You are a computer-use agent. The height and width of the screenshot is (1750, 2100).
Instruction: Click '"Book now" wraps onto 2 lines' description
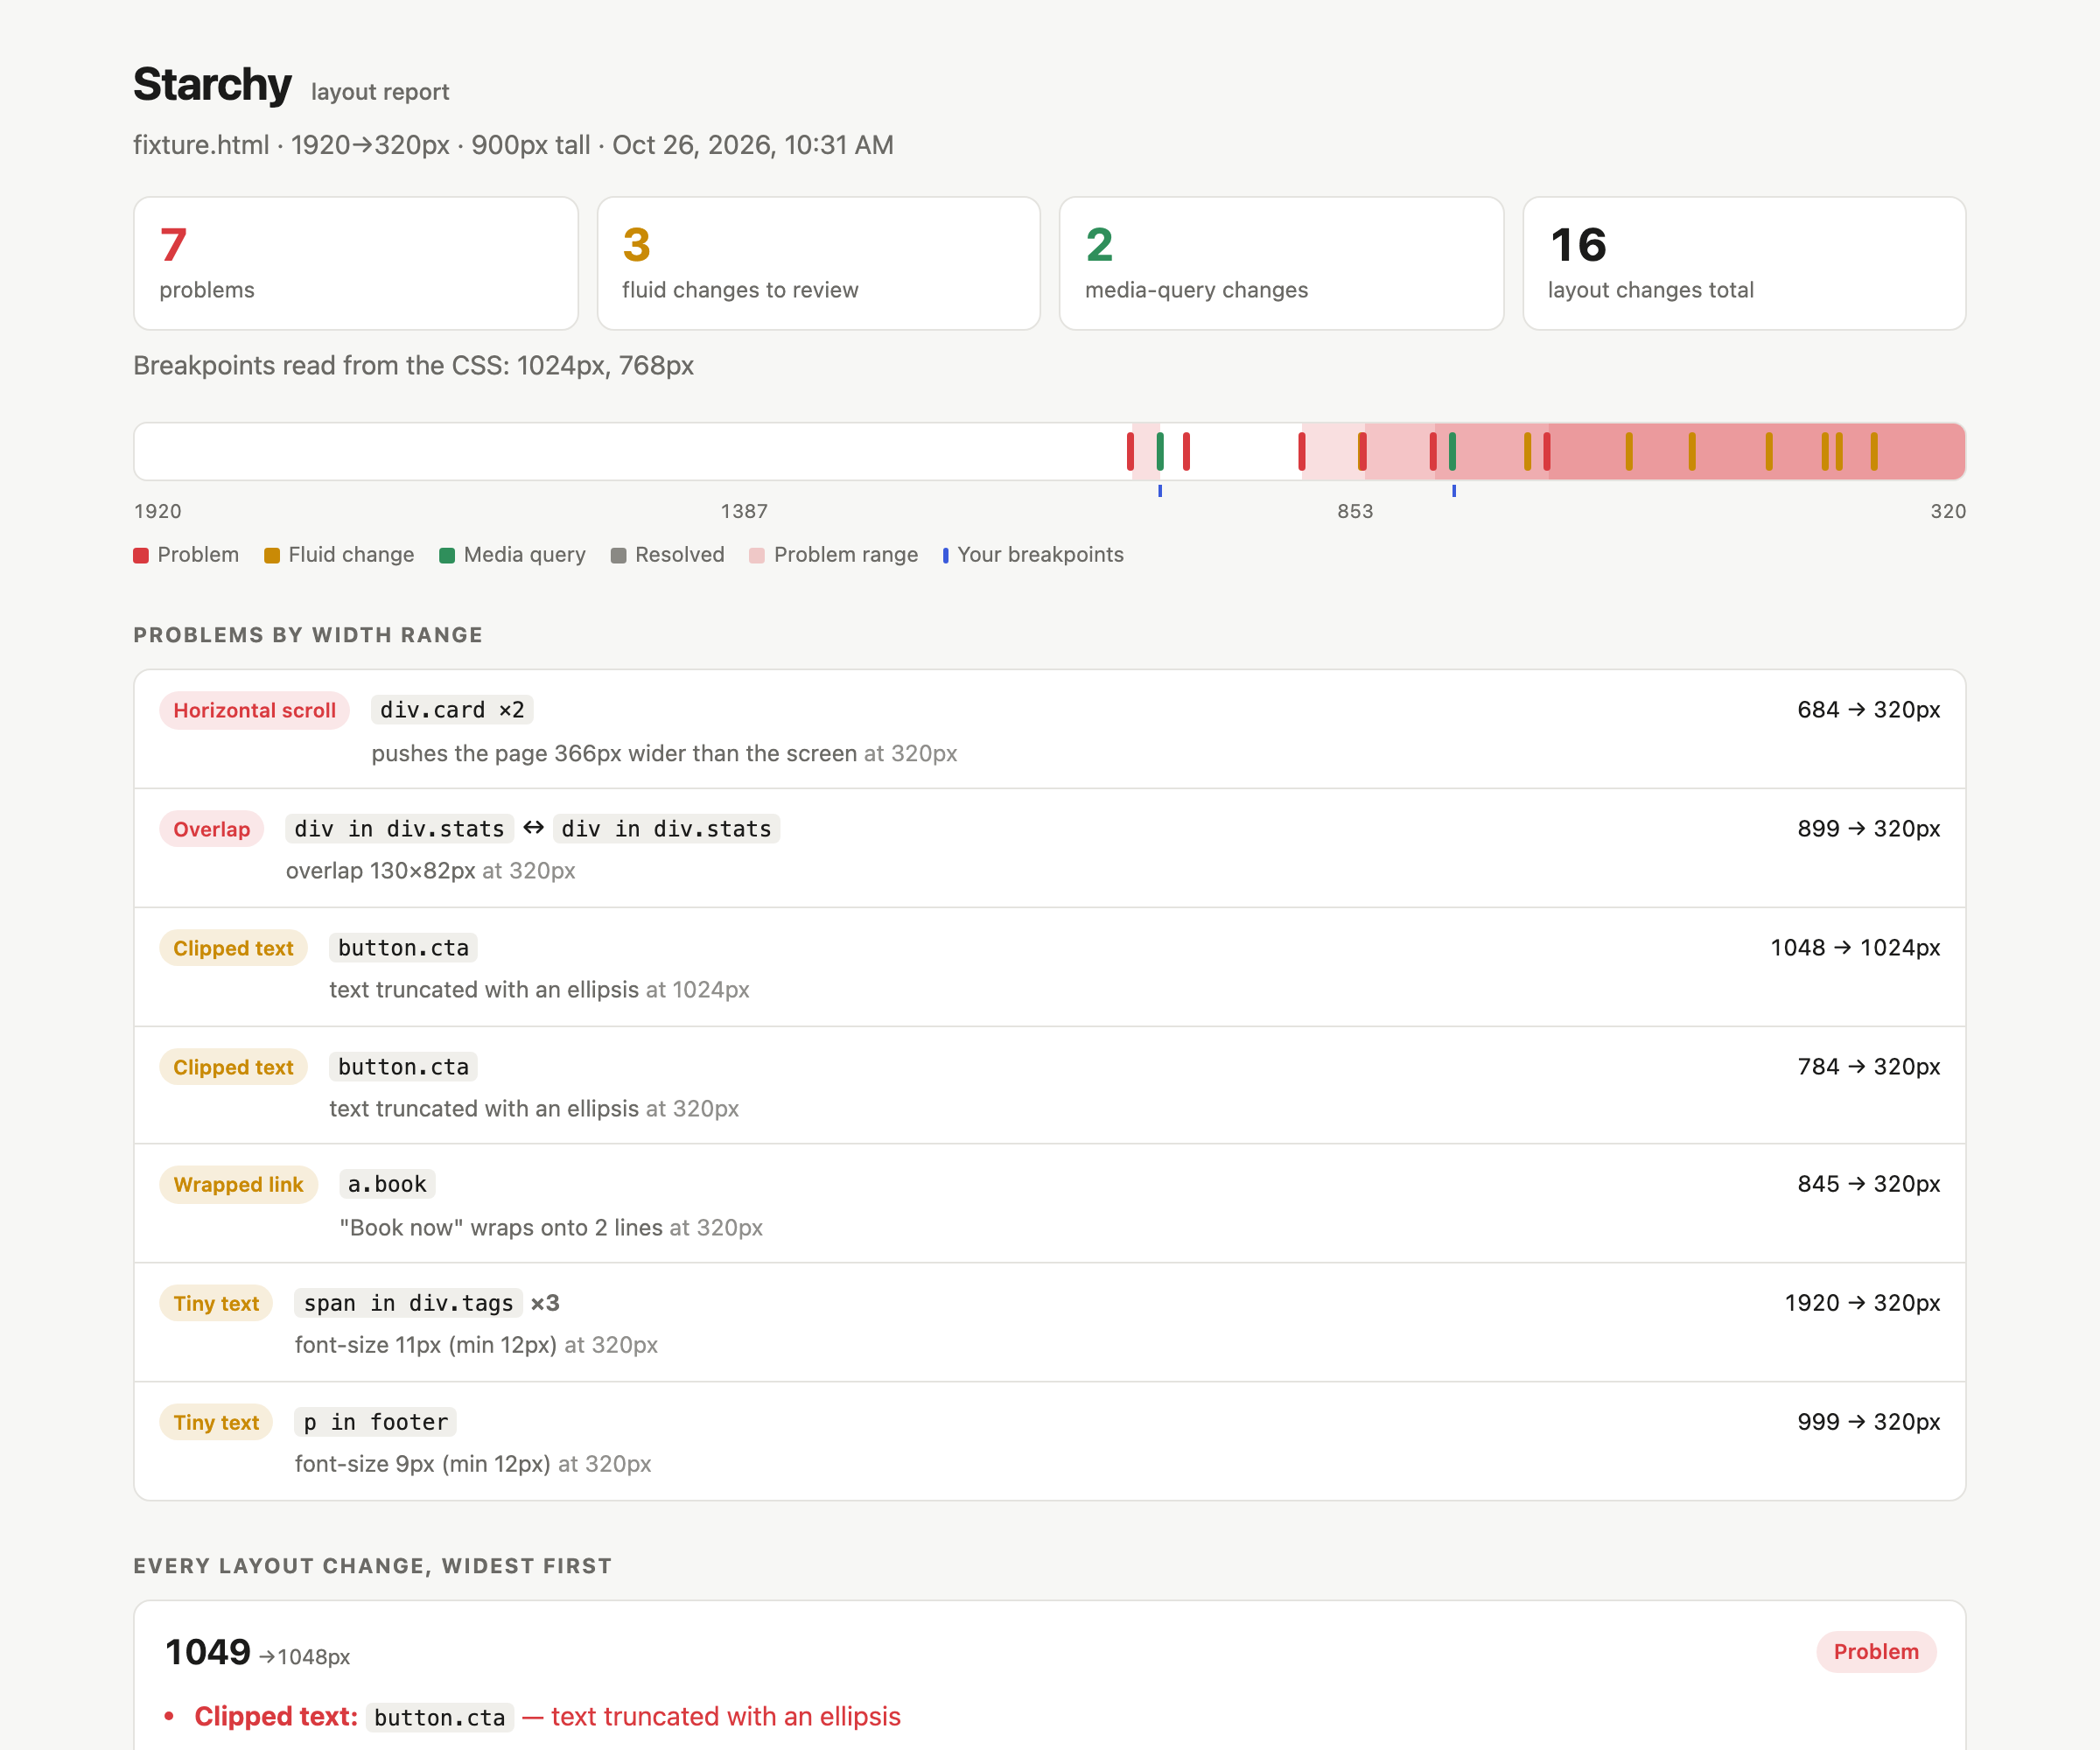coord(501,1228)
